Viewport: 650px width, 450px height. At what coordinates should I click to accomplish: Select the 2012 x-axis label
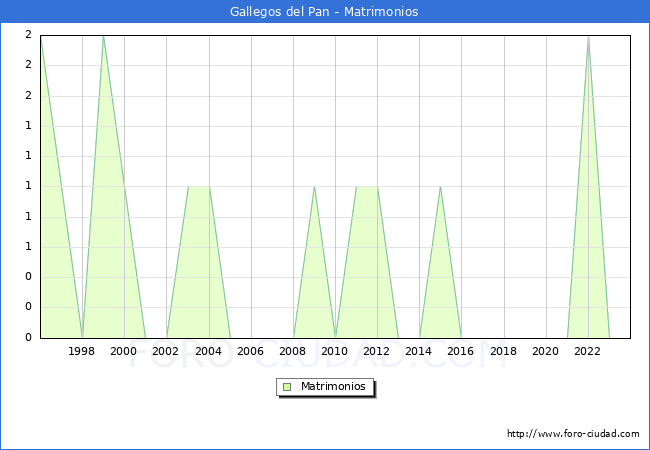point(377,351)
